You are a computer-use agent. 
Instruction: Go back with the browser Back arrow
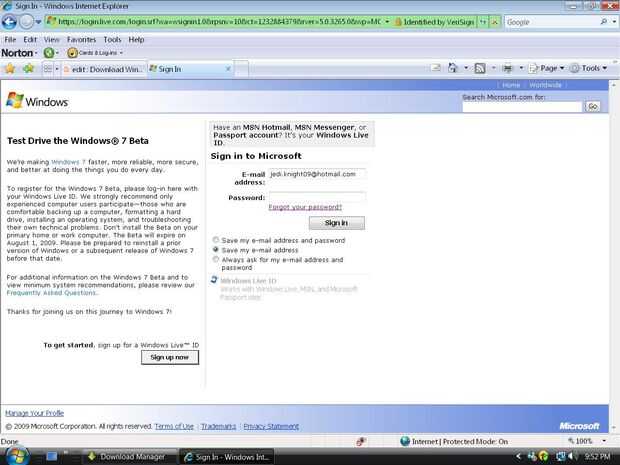point(9,22)
